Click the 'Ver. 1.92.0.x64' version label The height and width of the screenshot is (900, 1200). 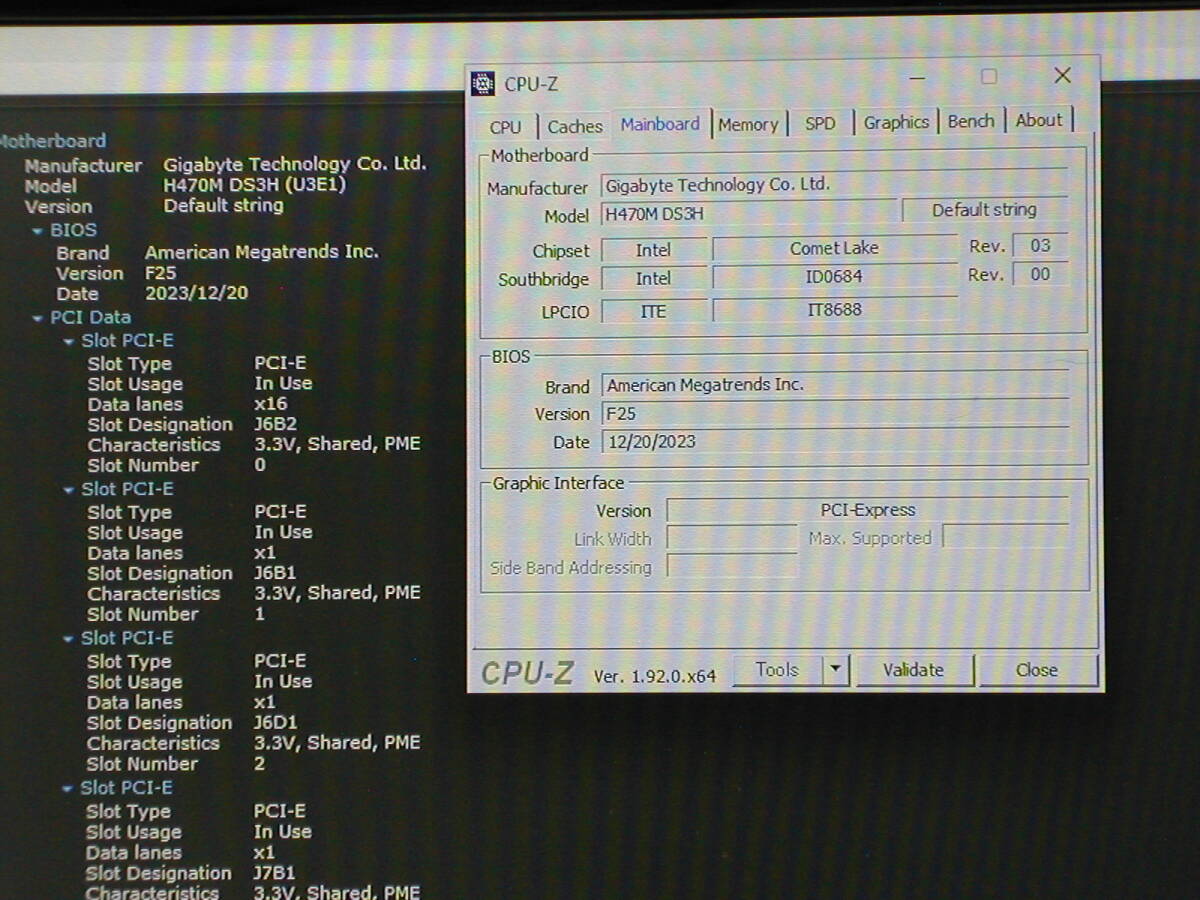(655, 676)
